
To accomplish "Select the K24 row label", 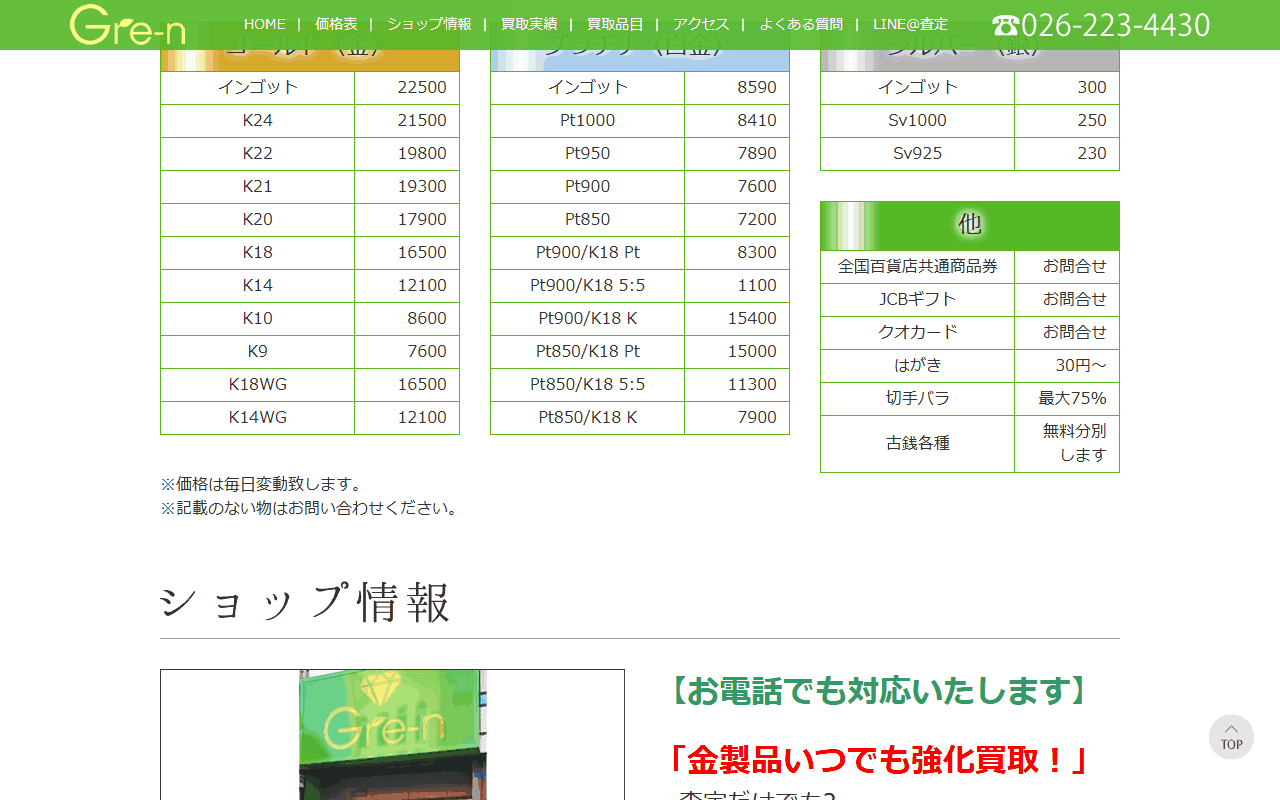I will [258, 120].
